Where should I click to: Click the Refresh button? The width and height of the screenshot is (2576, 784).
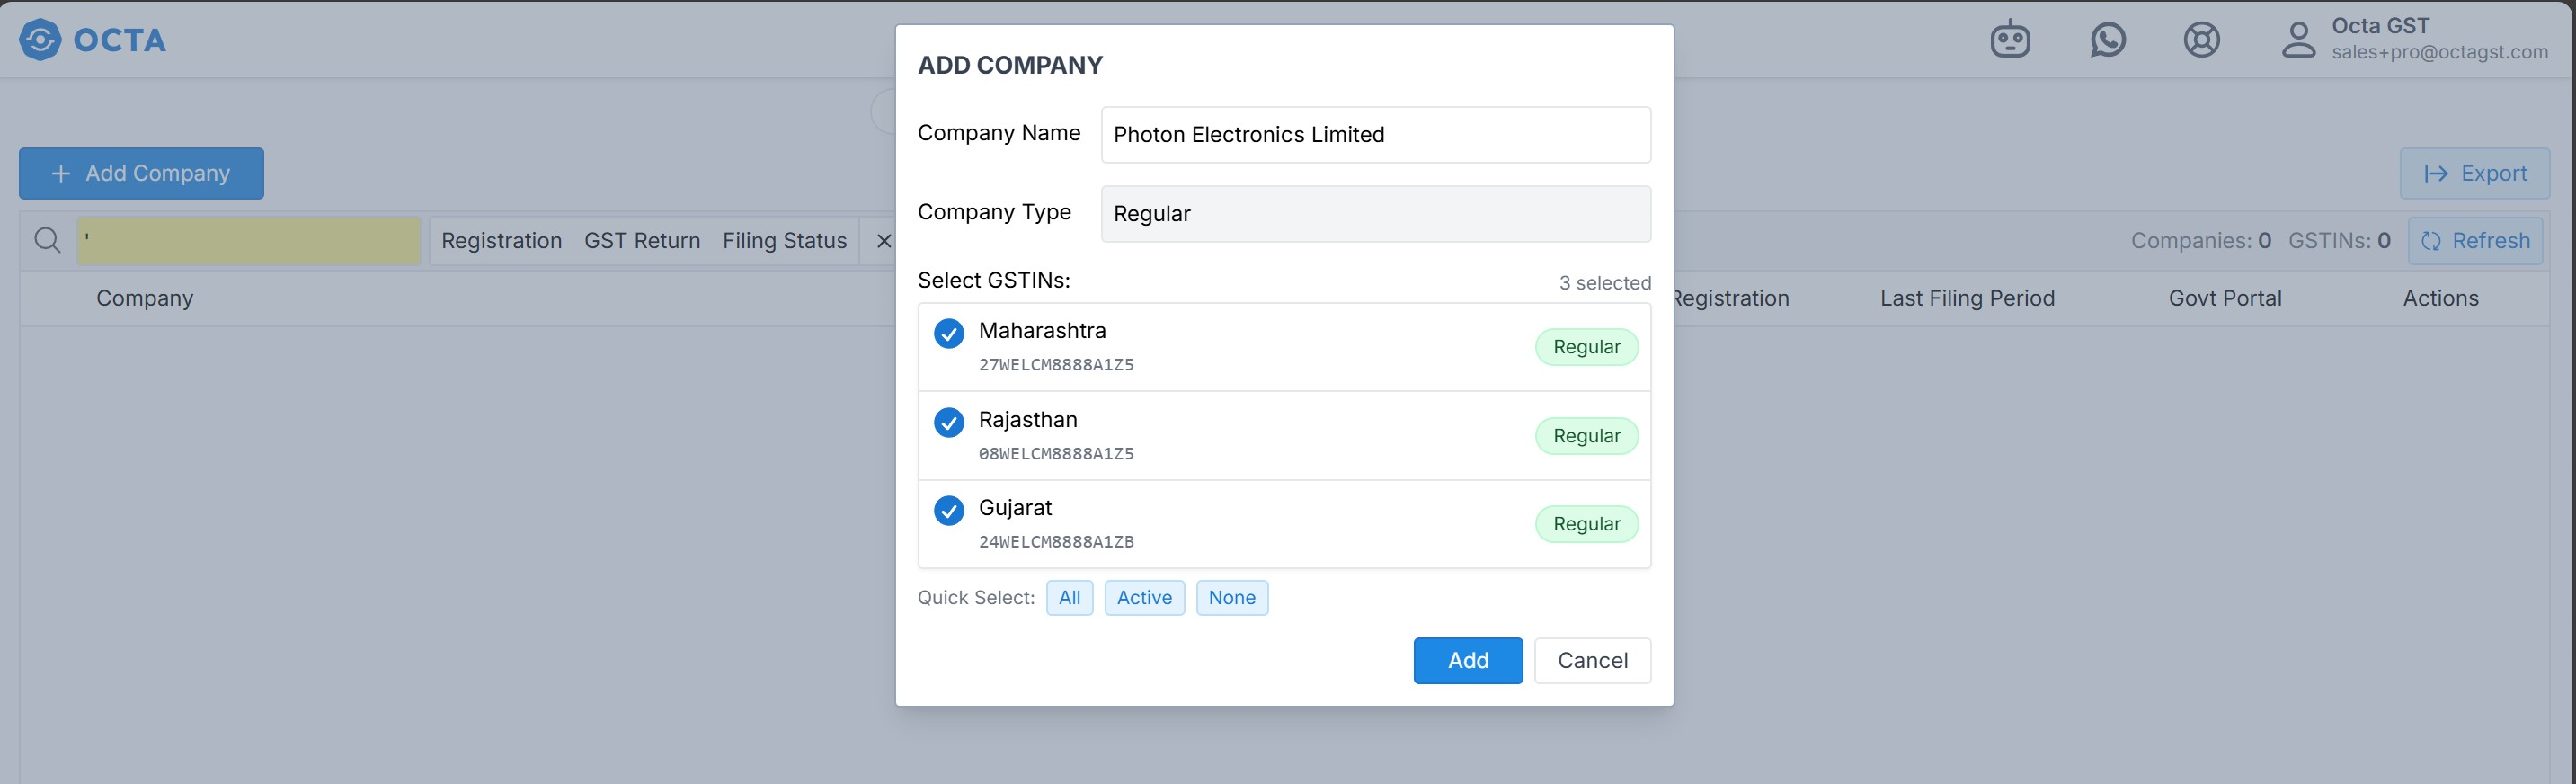2475,241
